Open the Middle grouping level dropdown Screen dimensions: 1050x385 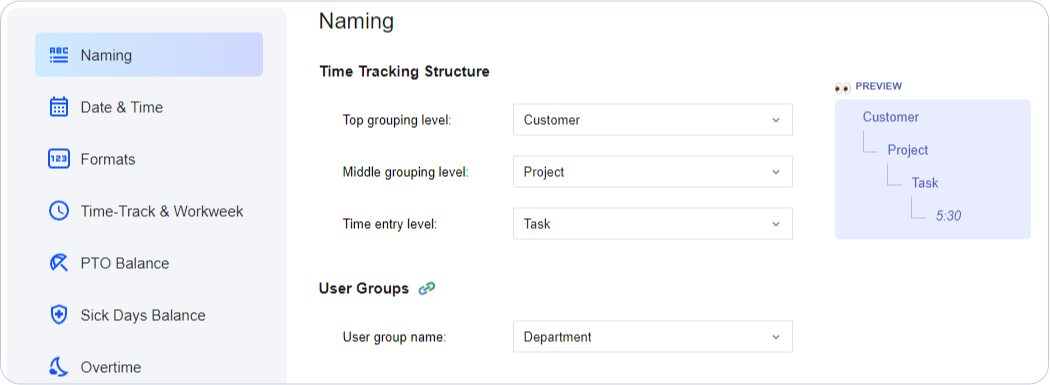pos(653,172)
